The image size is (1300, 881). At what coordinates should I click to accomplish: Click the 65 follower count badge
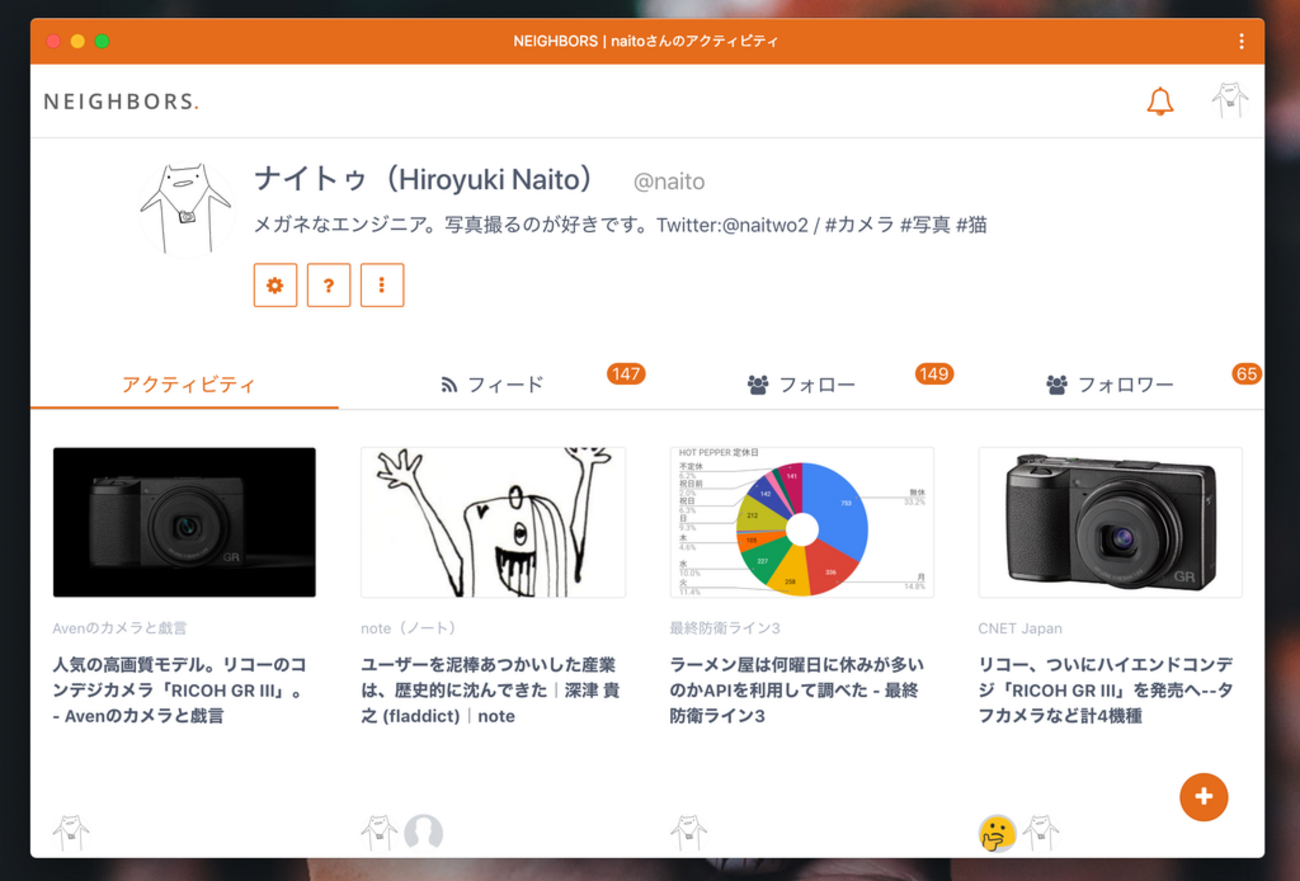pos(1246,374)
